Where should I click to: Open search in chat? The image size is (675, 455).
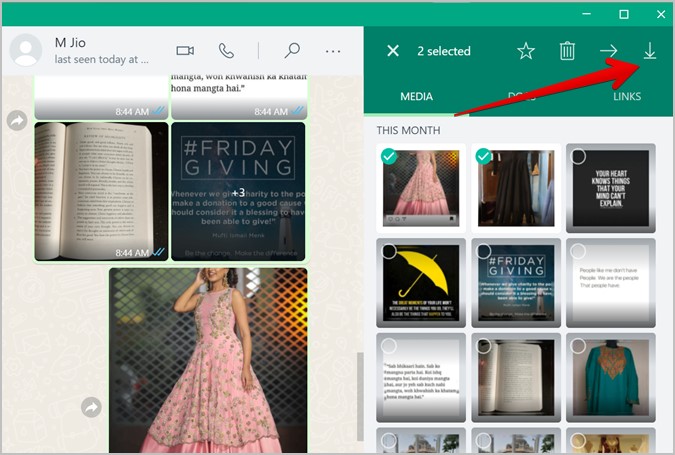(x=292, y=51)
